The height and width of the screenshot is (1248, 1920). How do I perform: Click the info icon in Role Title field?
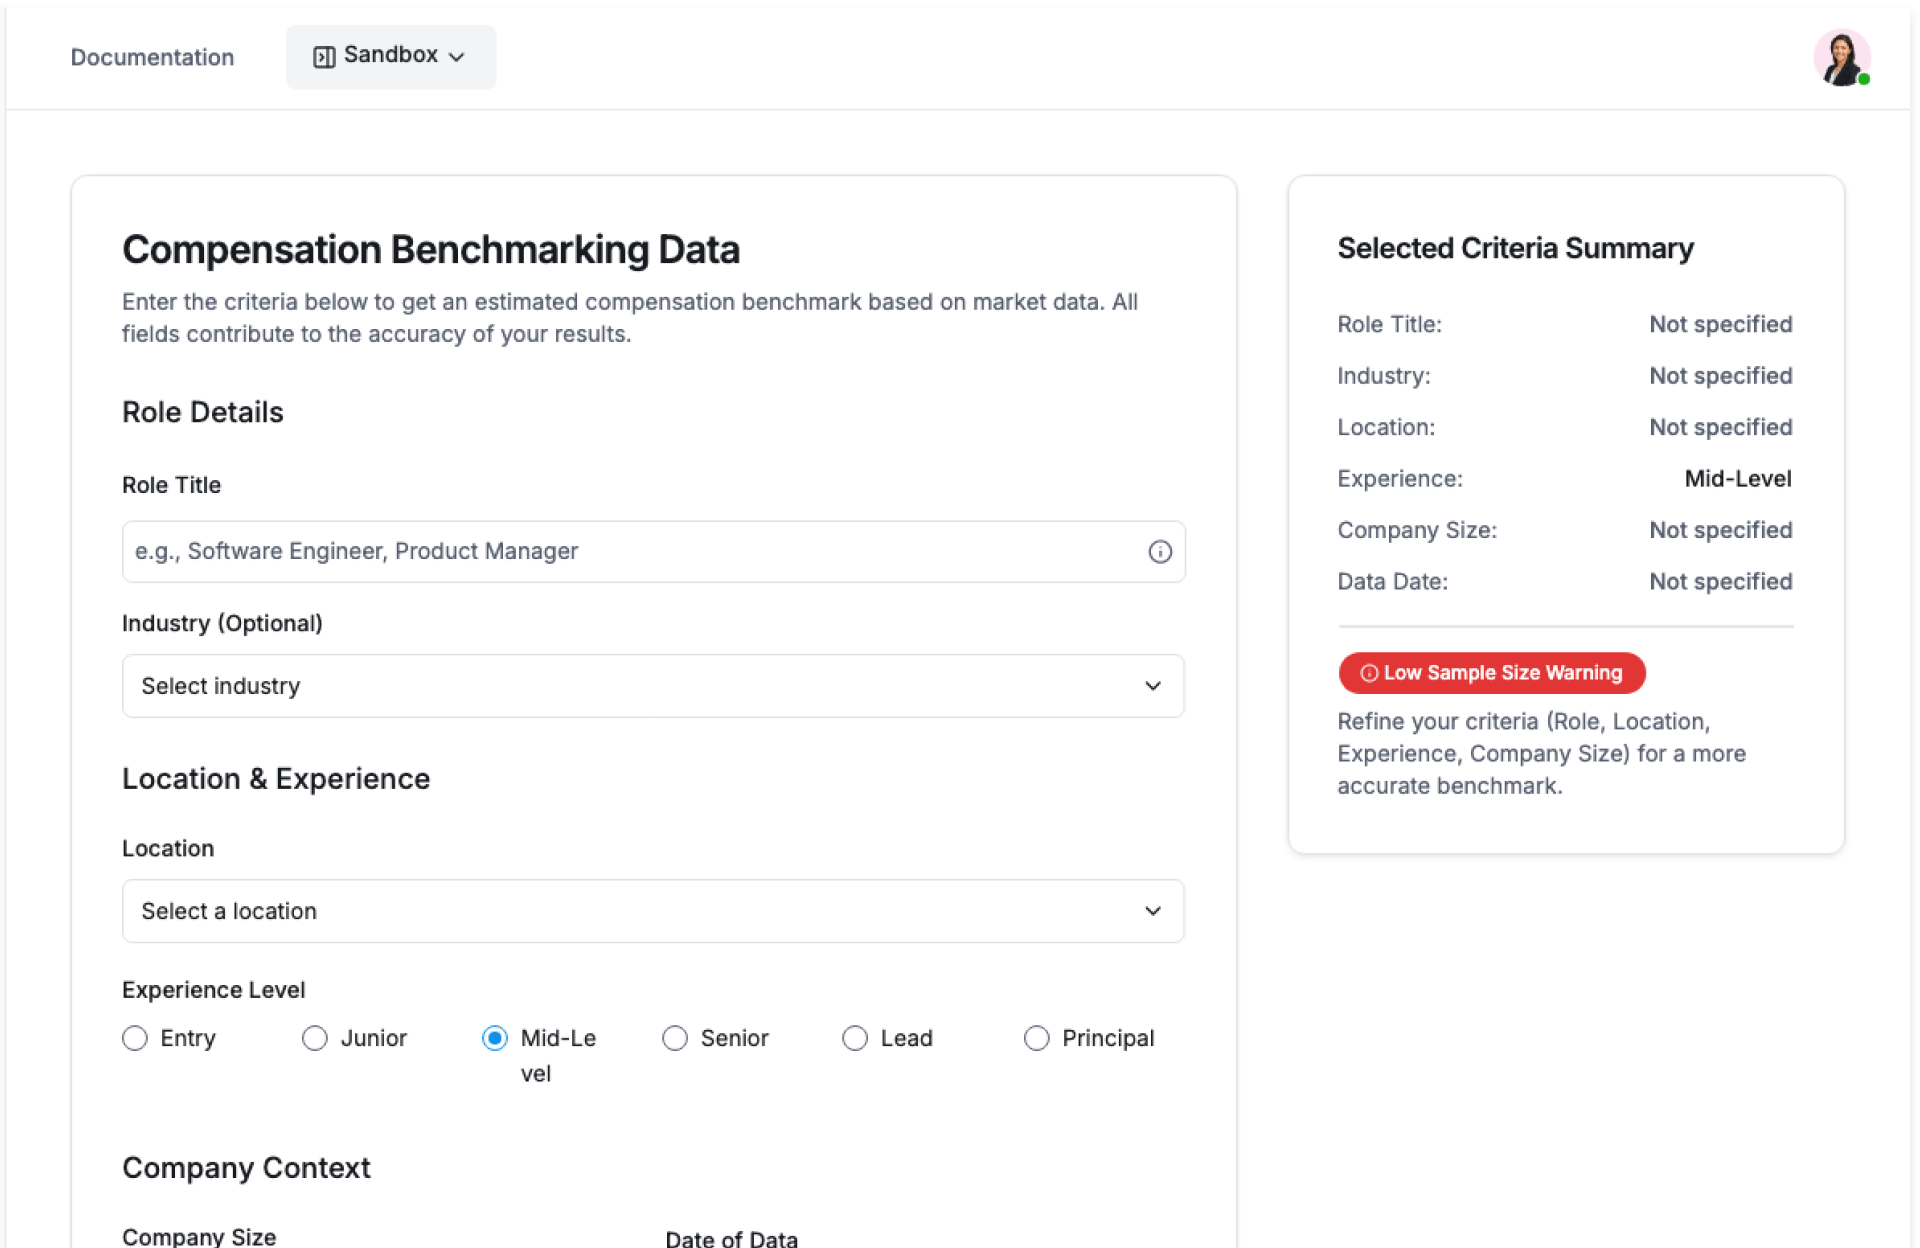click(x=1159, y=552)
